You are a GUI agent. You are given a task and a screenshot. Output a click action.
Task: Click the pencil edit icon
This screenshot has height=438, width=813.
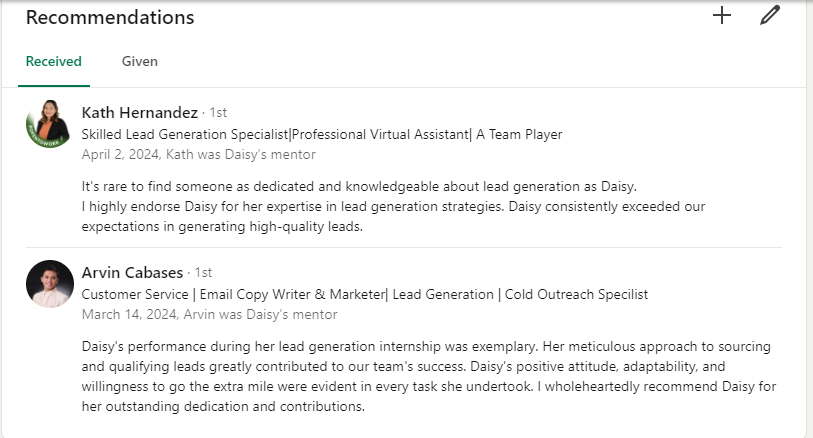pos(769,15)
